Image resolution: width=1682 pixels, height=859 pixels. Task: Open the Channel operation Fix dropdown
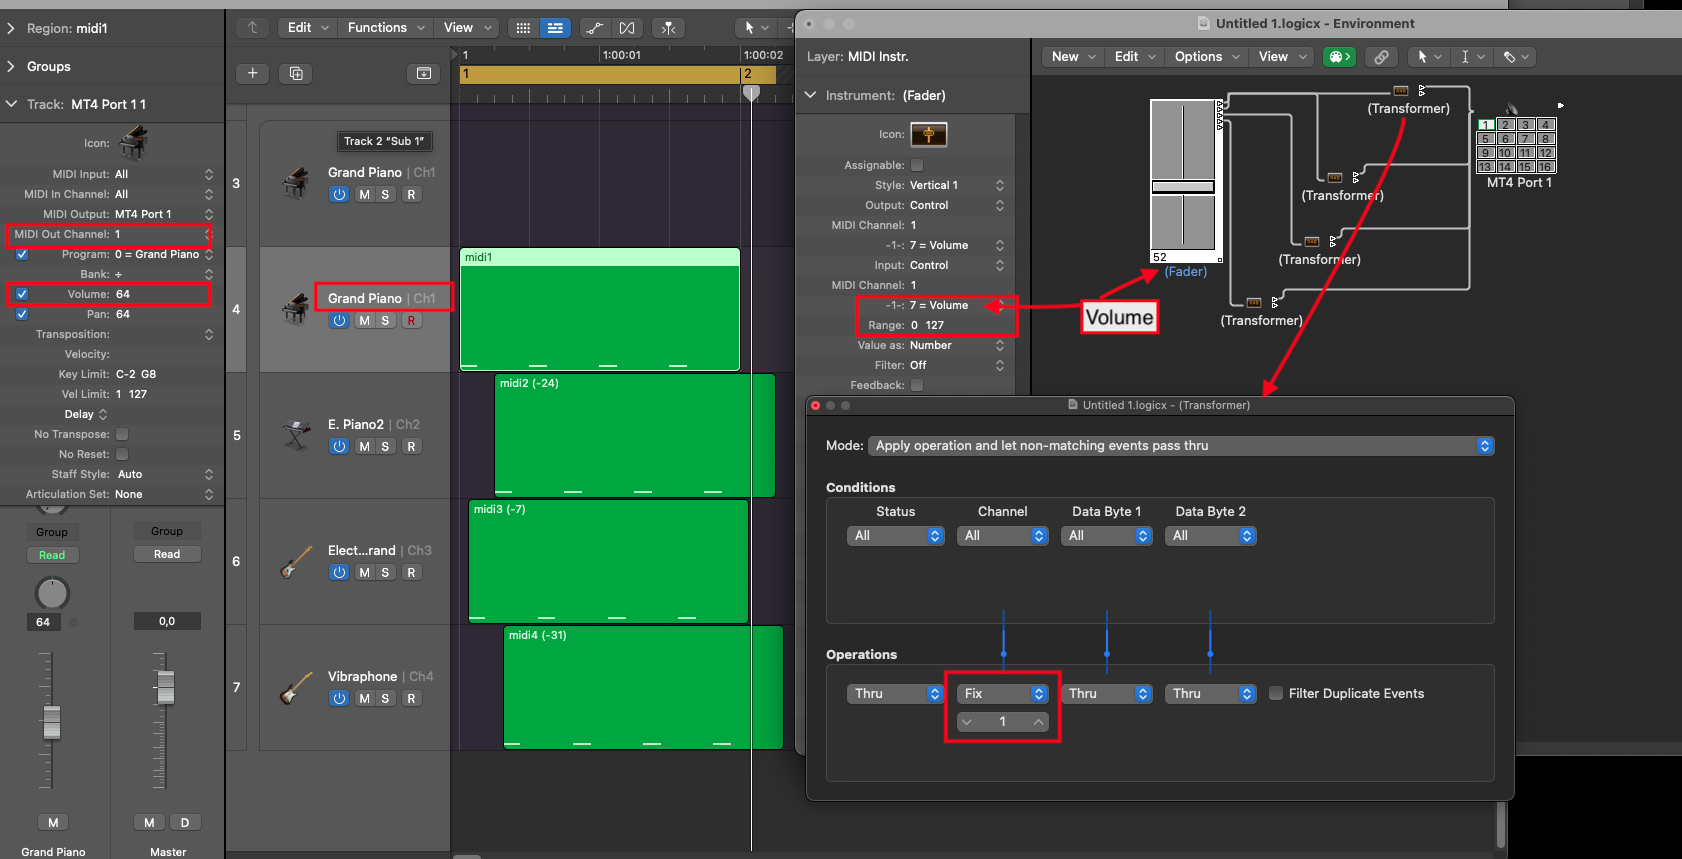(1003, 693)
